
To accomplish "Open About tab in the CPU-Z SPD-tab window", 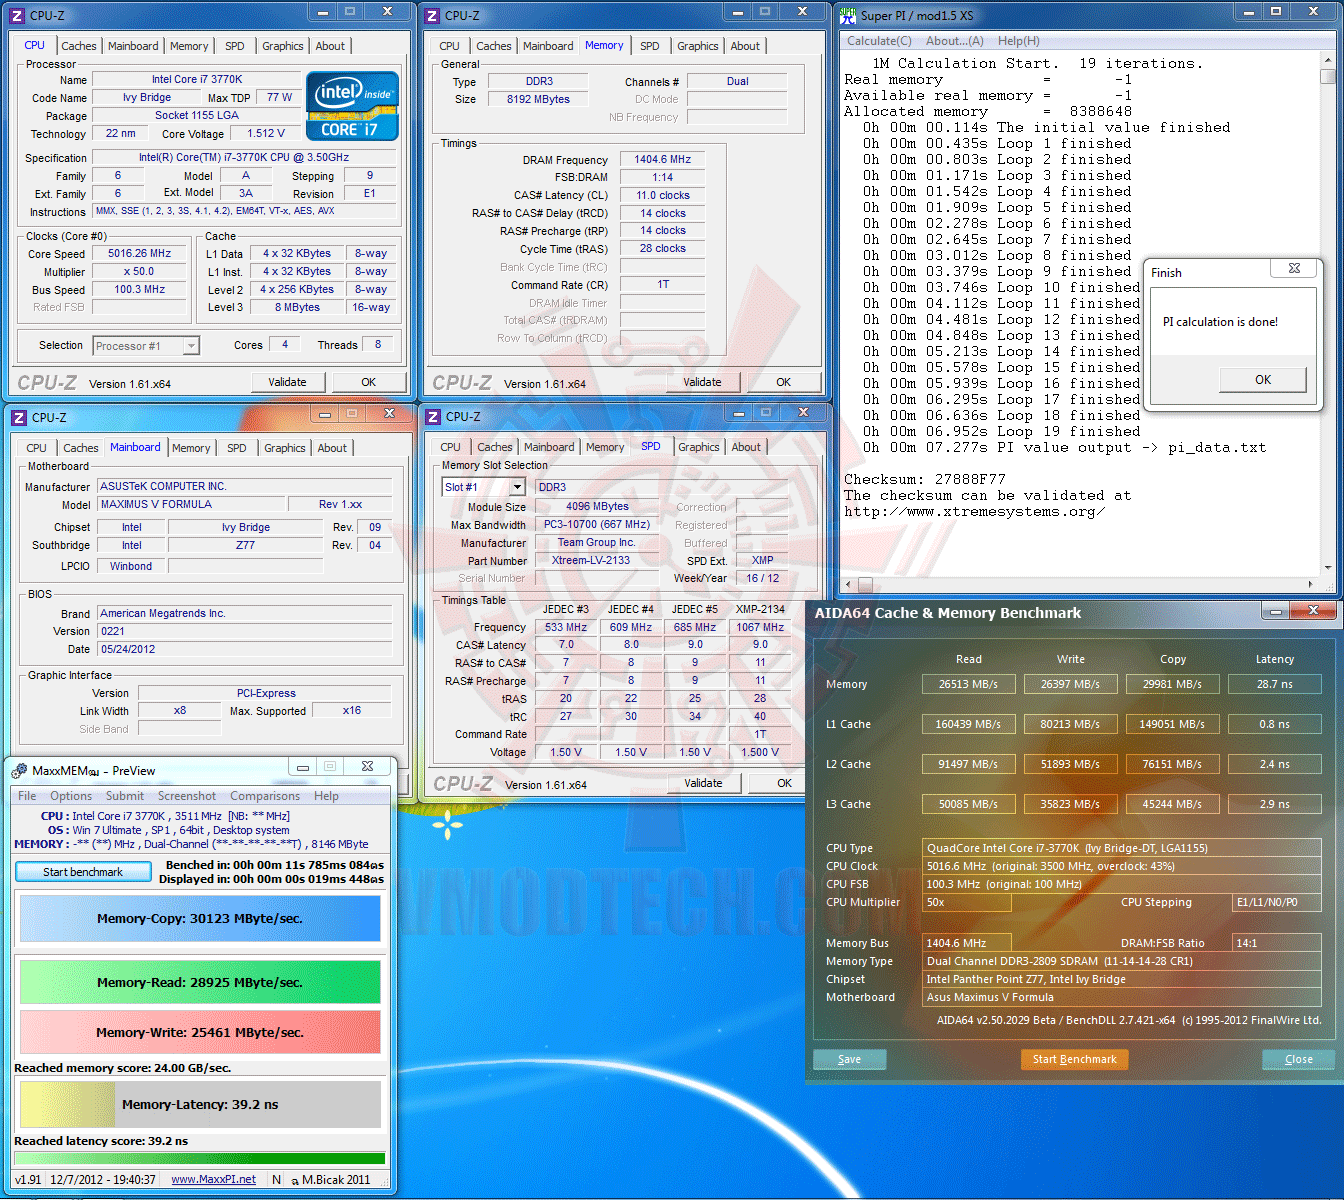I will [x=746, y=447].
